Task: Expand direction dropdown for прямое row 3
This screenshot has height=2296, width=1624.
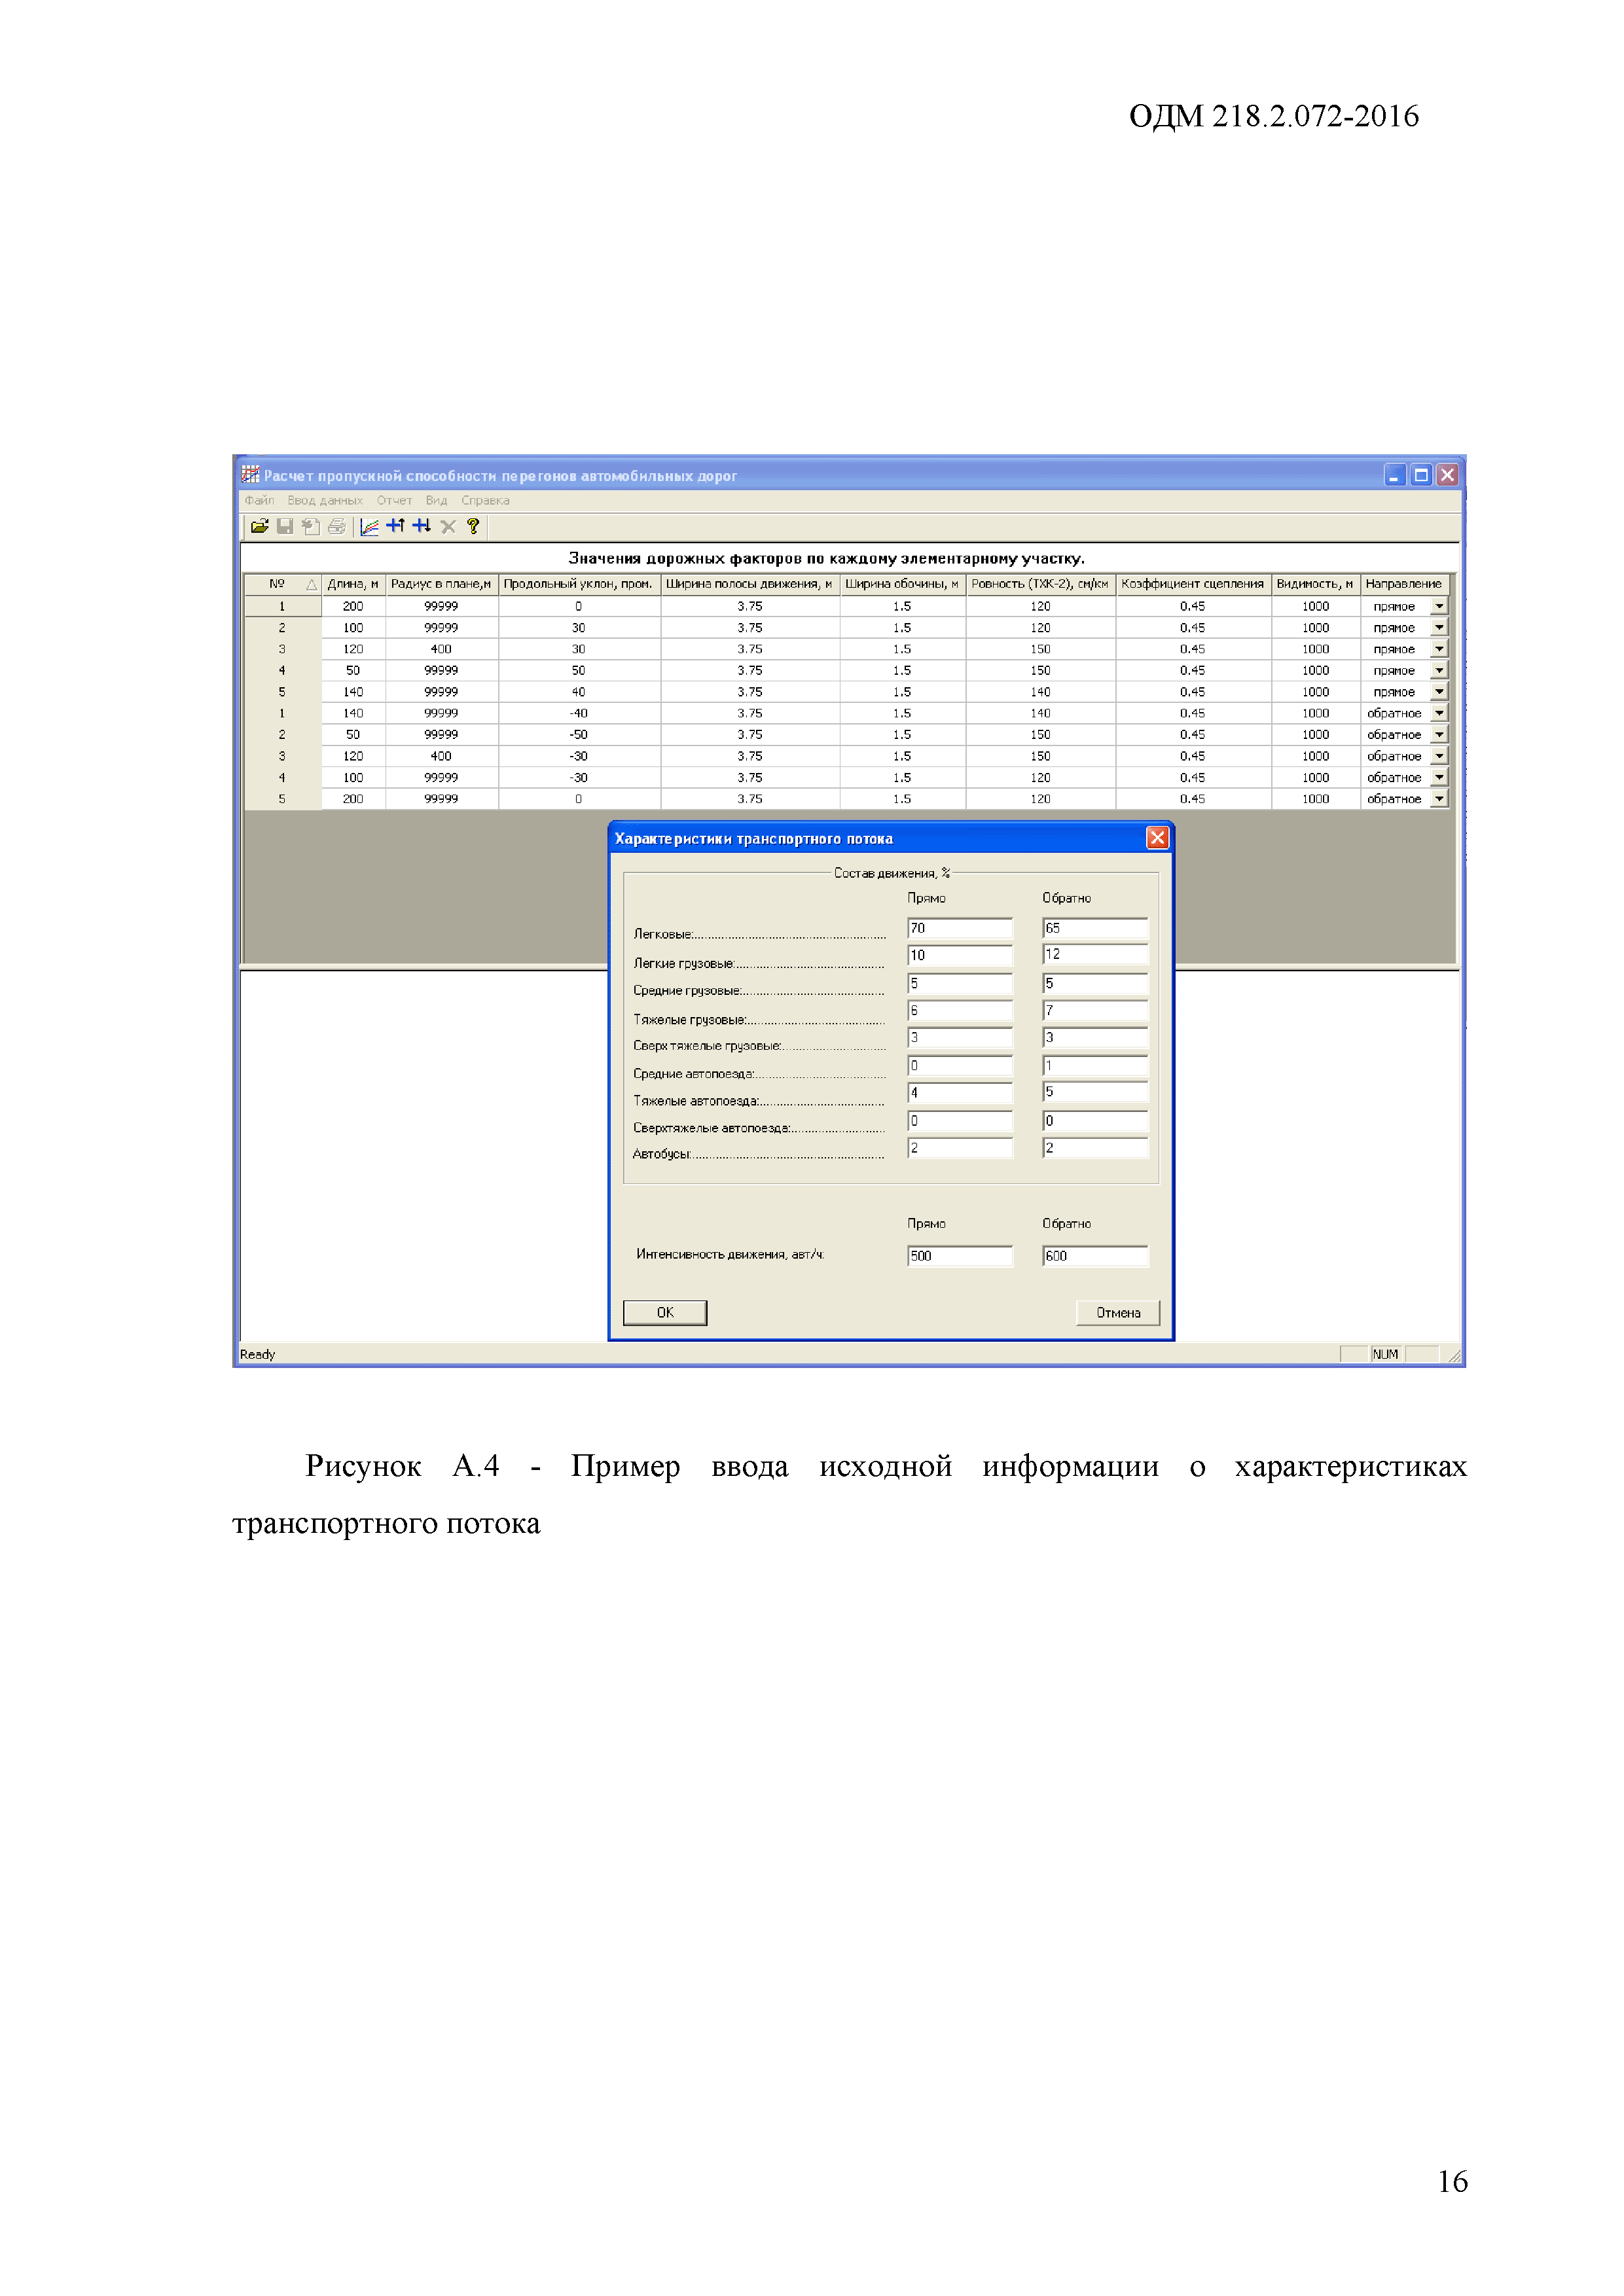Action: (x=1439, y=649)
